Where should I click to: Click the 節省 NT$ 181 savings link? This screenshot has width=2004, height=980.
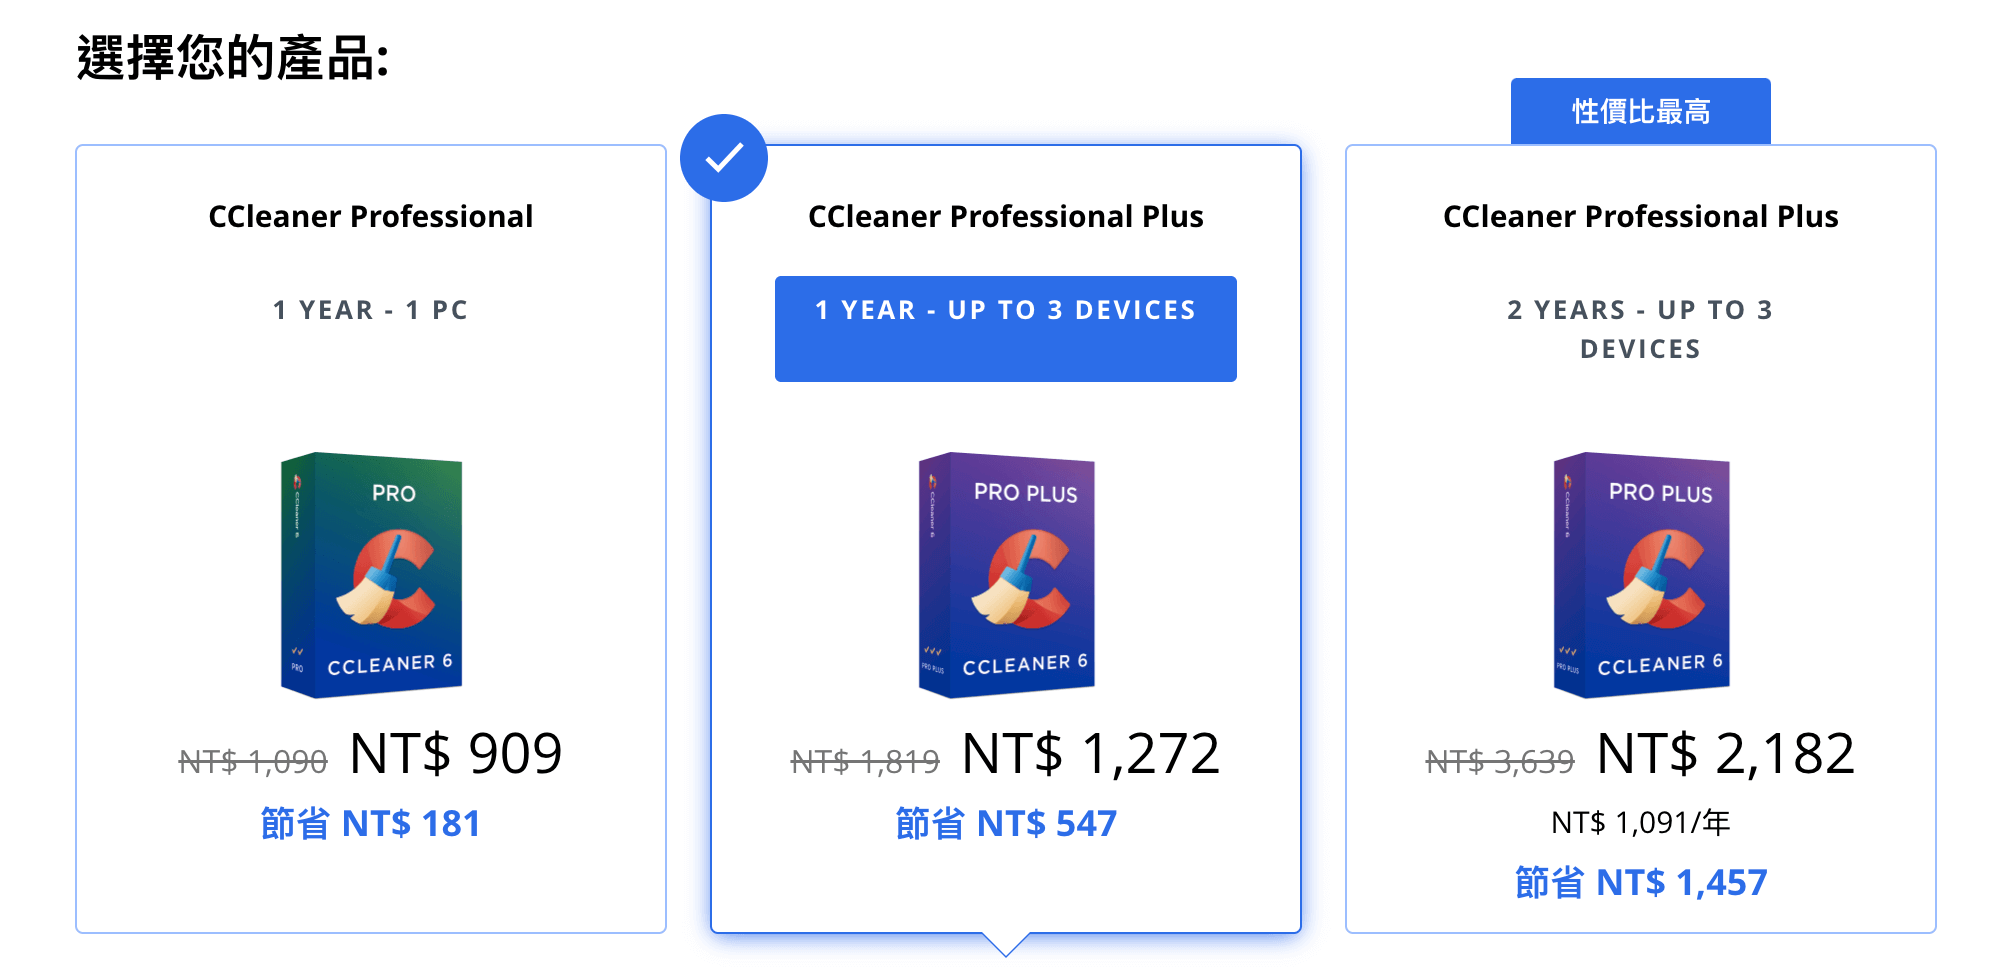pos(371,824)
